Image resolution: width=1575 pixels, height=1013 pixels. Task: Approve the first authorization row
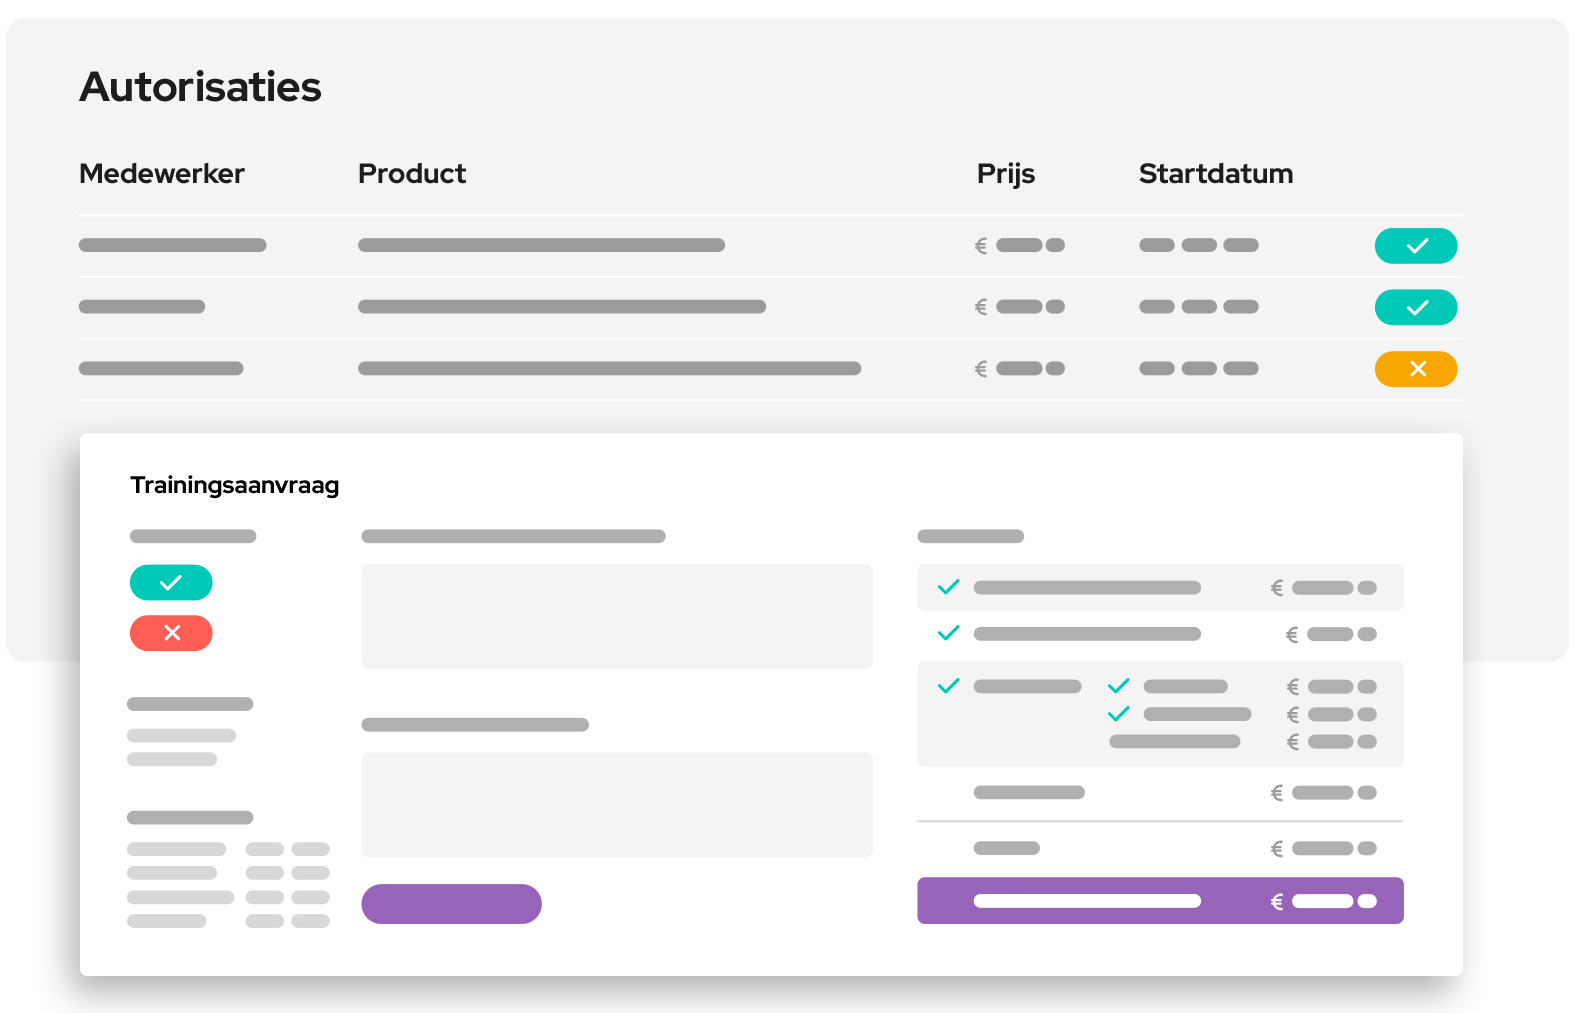tap(1415, 246)
